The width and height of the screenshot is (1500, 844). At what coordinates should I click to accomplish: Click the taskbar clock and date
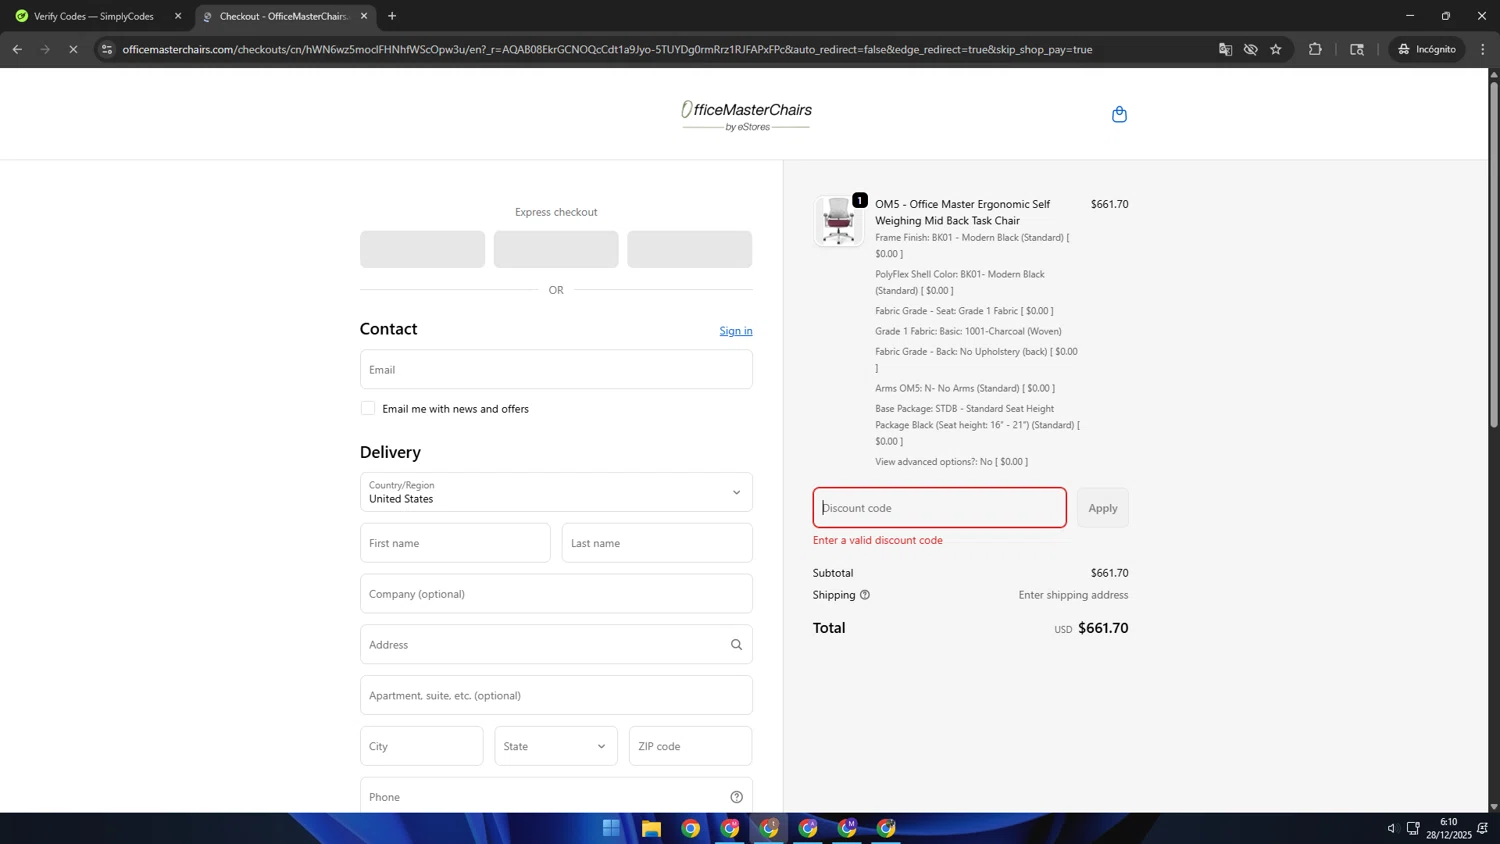[1448, 828]
